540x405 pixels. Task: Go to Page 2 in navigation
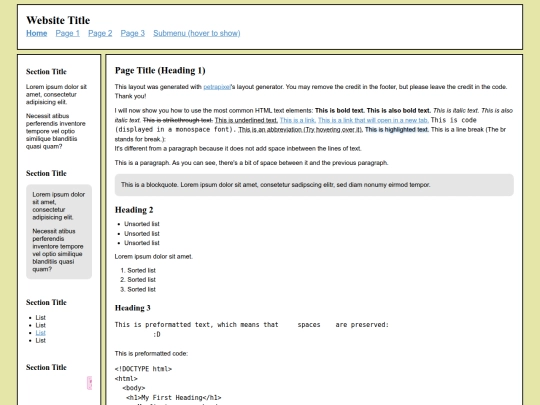[100, 33]
